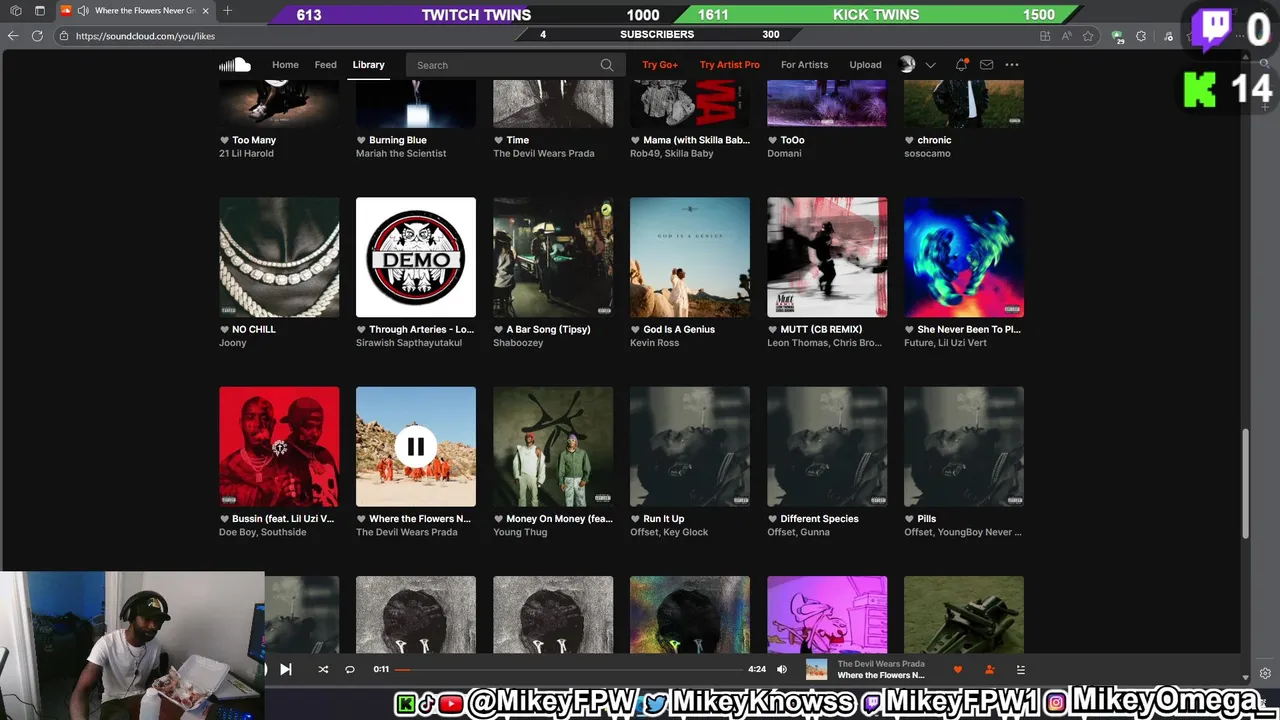Toggle heart next to NO CHILL
The height and width of the screenshot is (720, 1280).
tap(225, 329)
